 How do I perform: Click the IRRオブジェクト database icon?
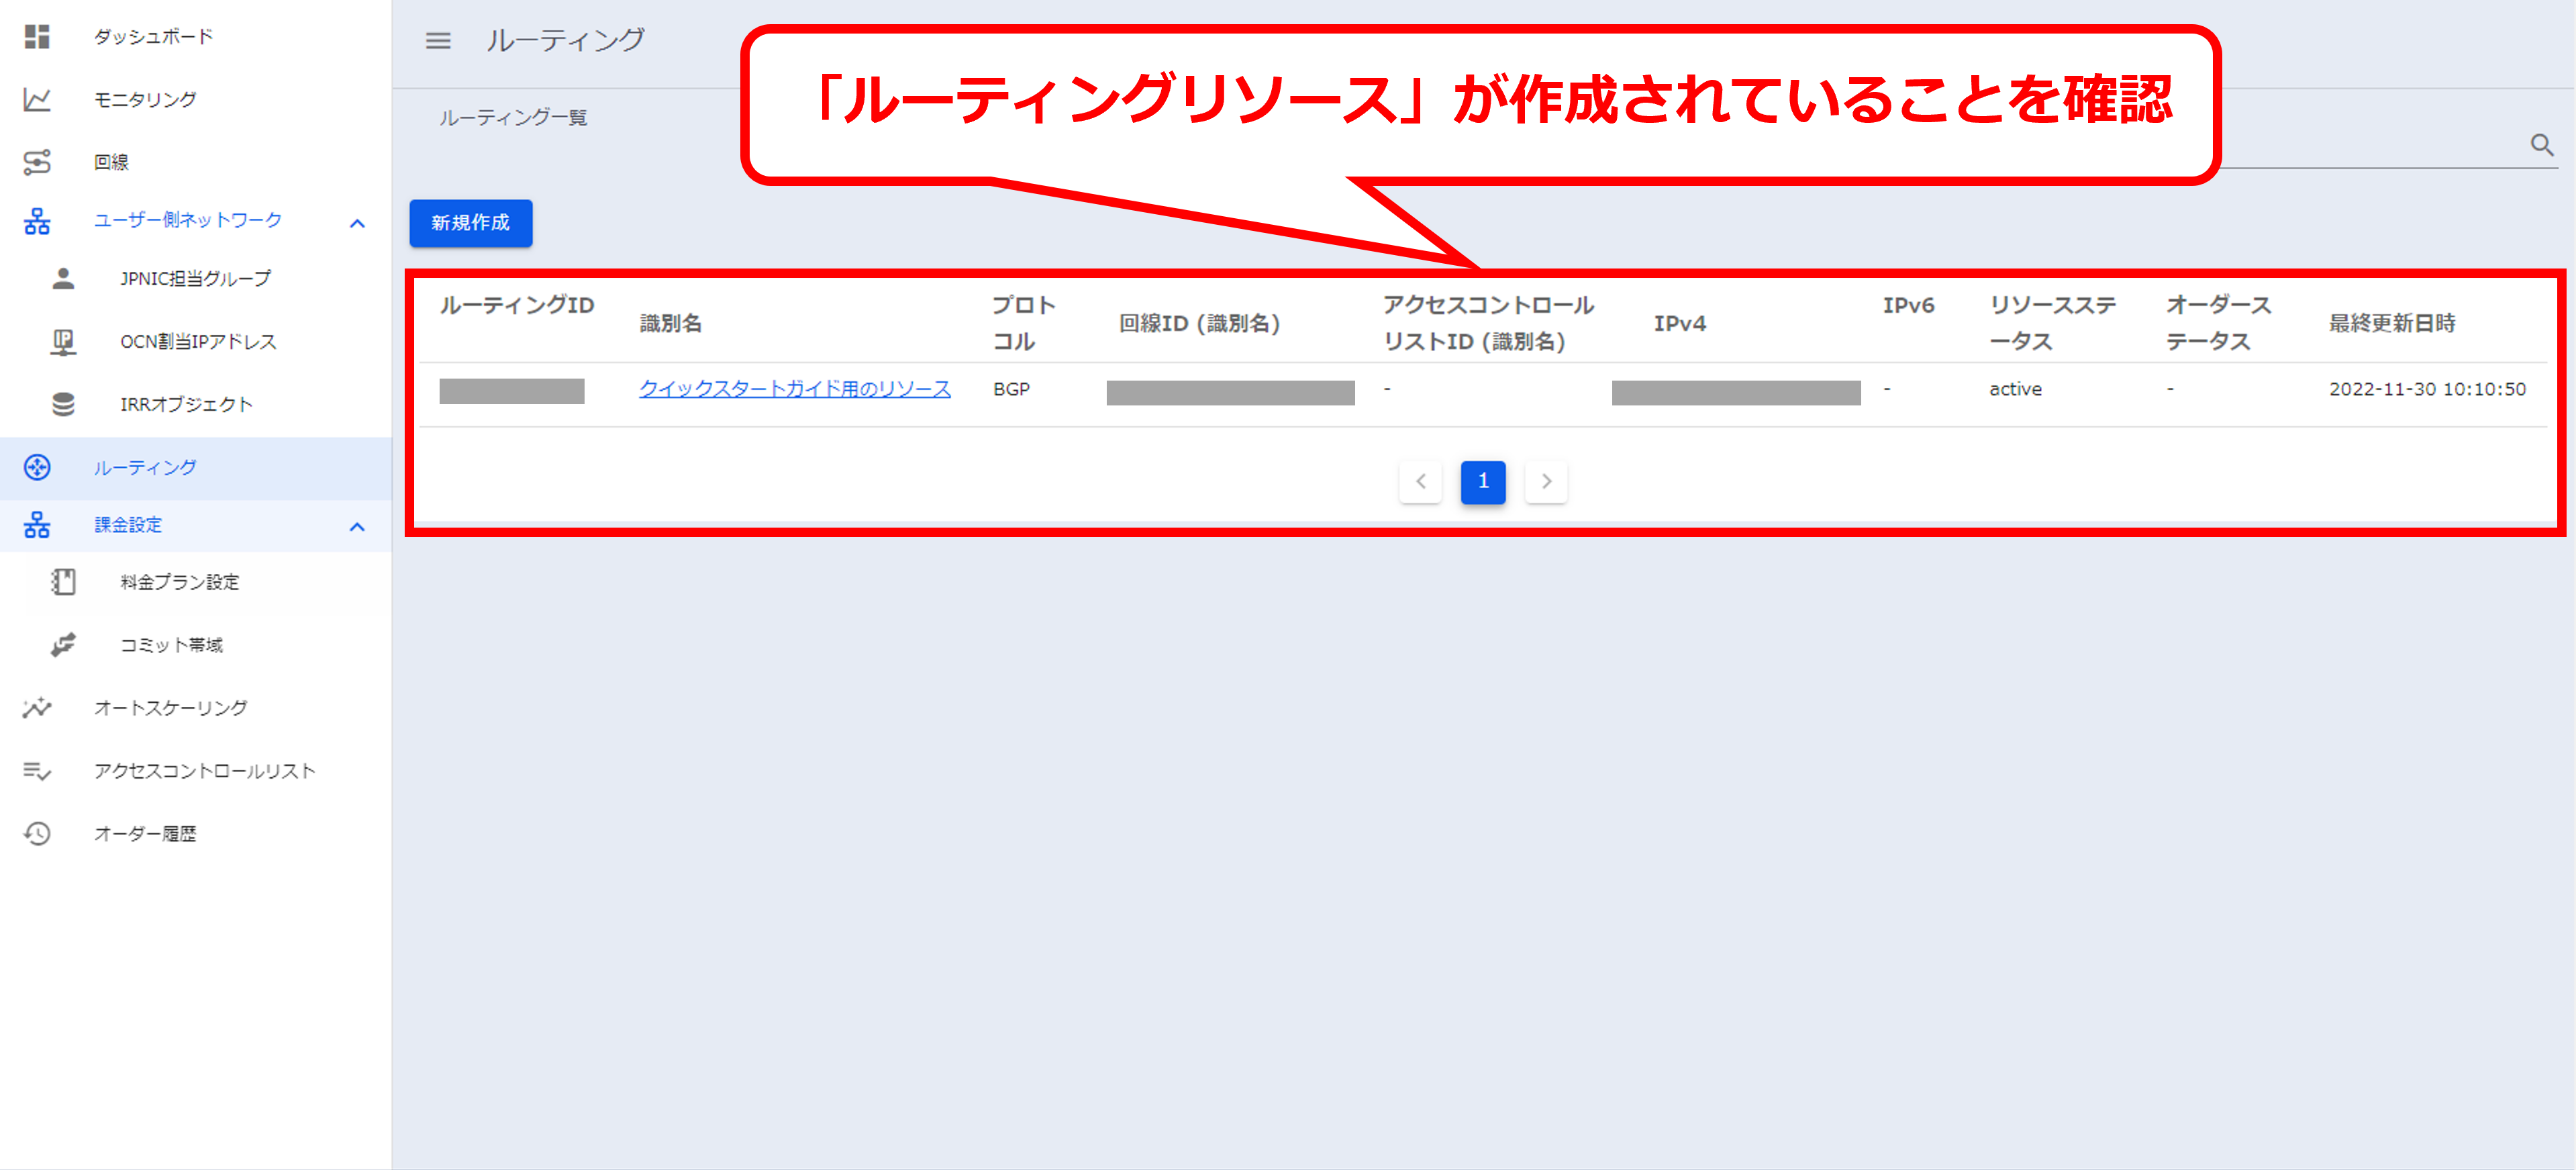pyautogui.click(x=63, y=404)
